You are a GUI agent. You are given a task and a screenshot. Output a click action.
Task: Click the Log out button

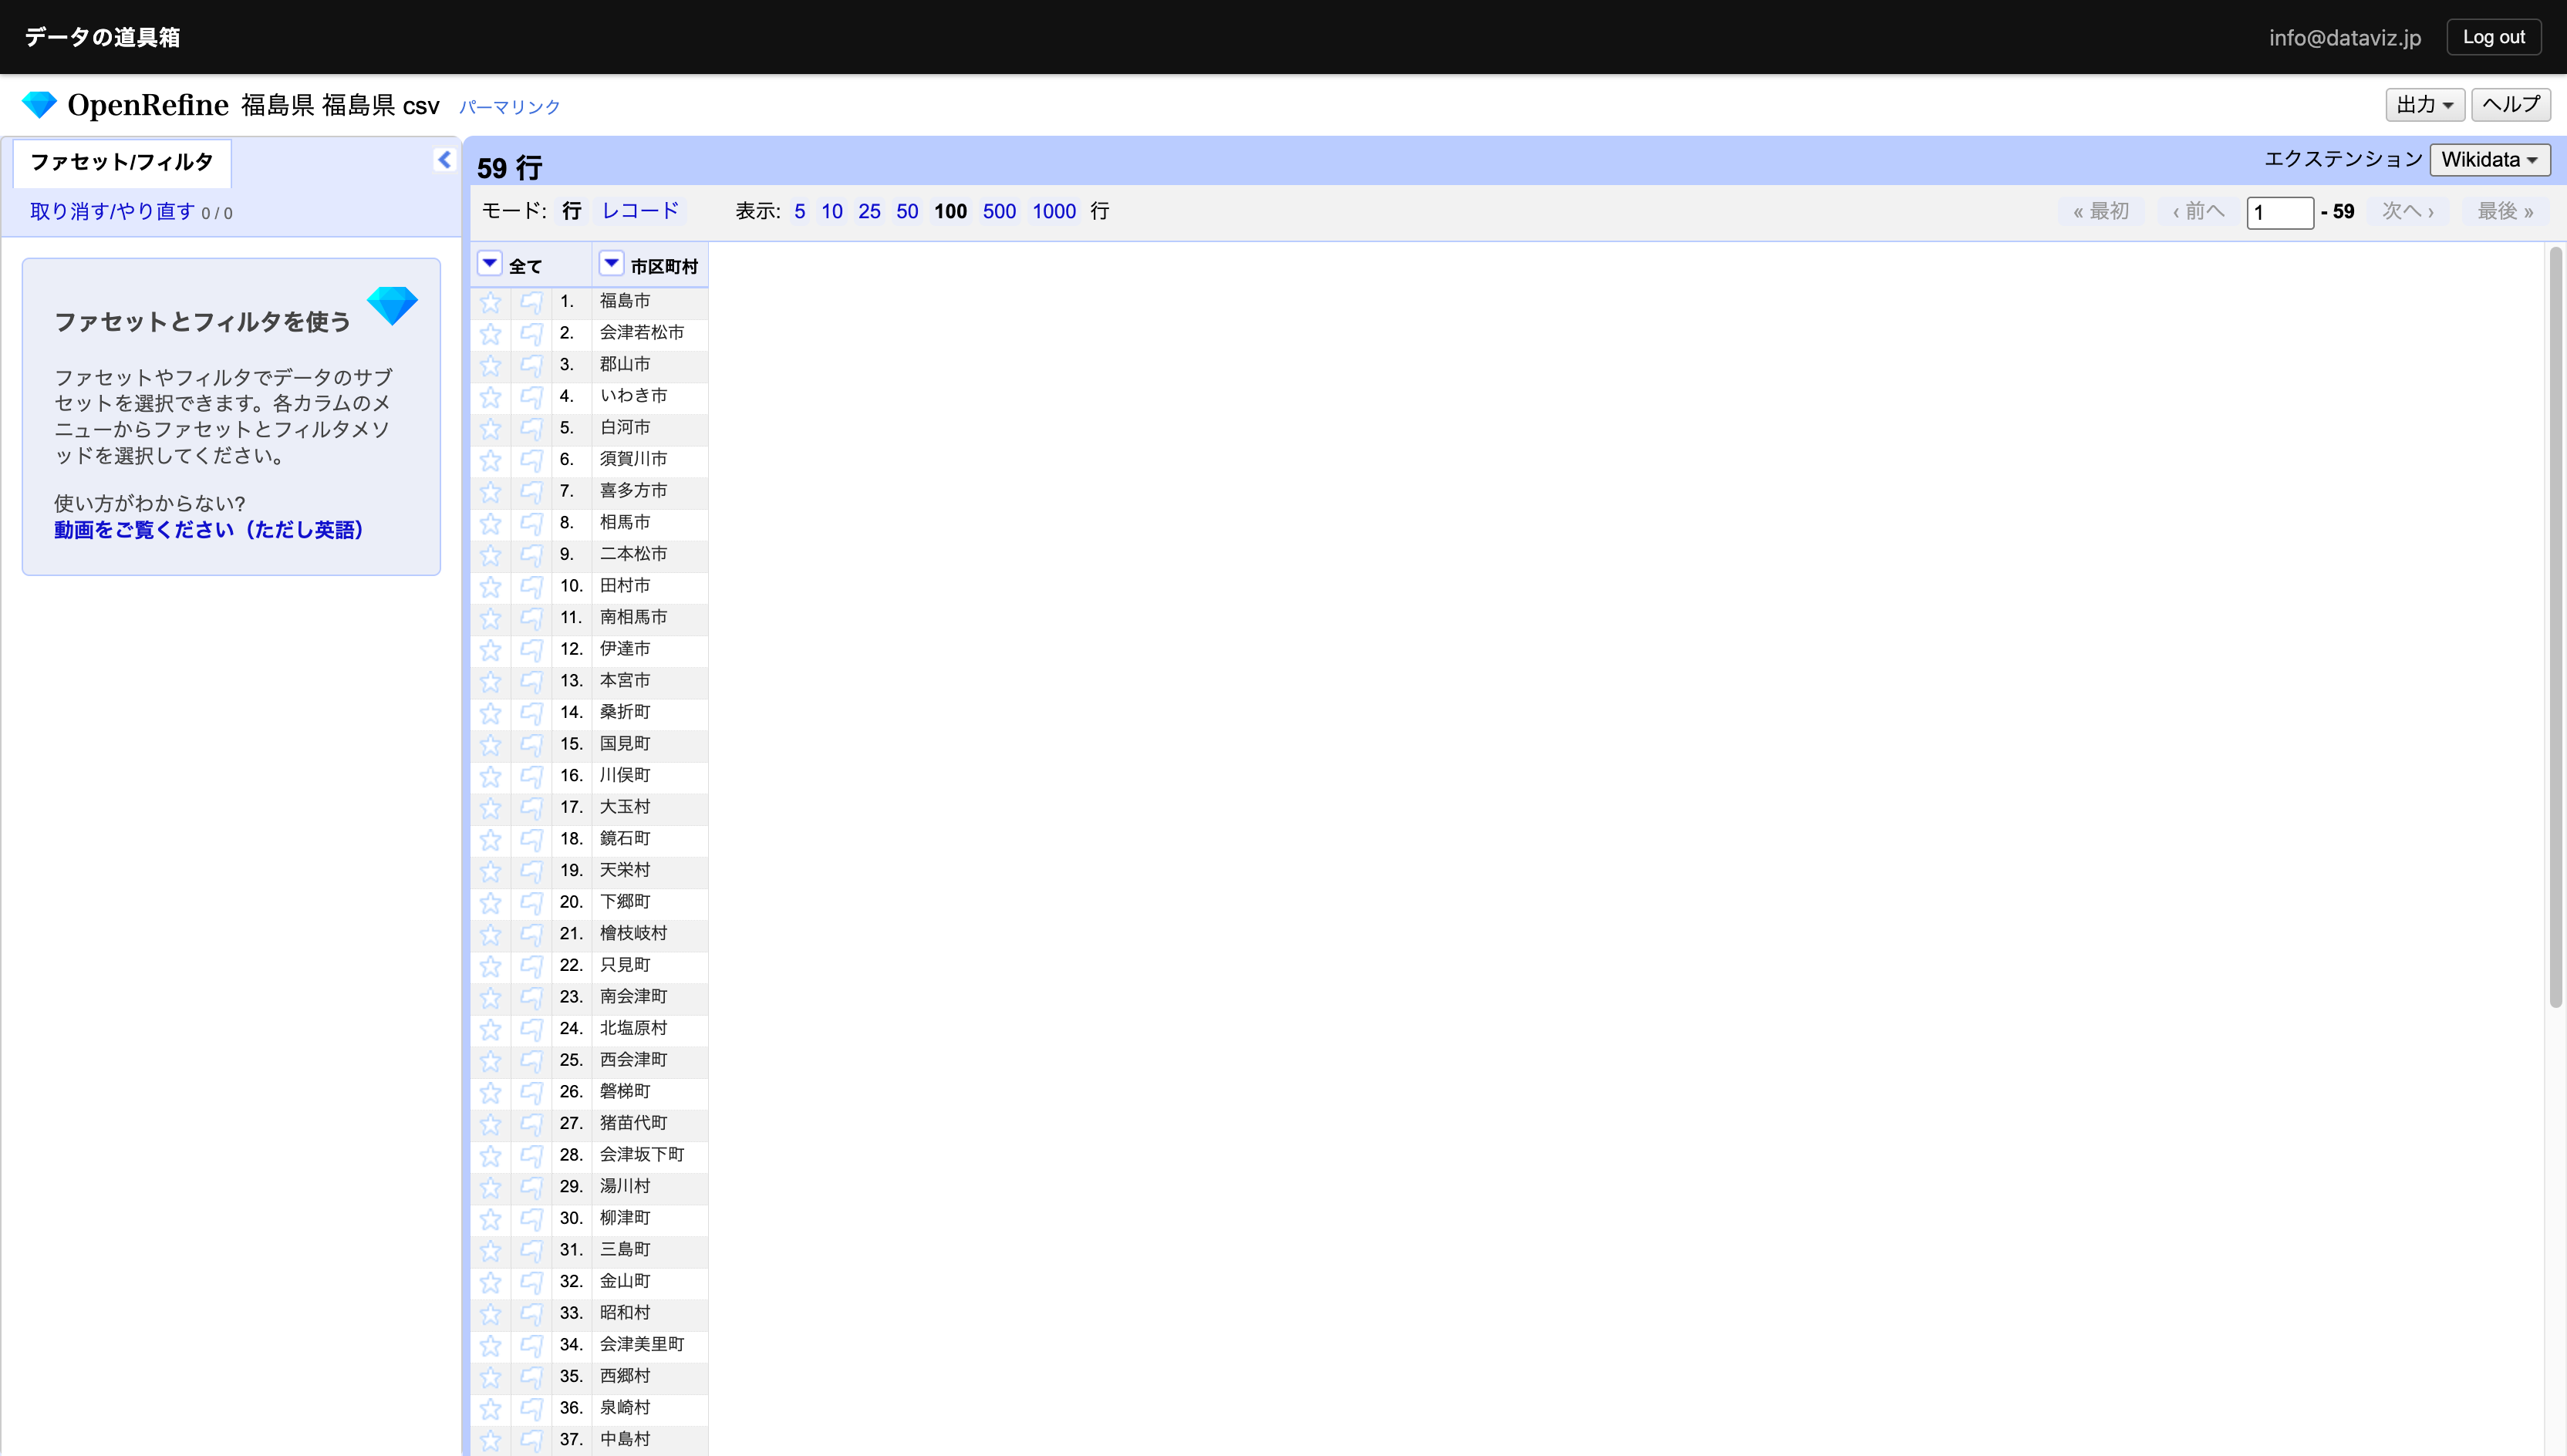(x=2493, y=37)
